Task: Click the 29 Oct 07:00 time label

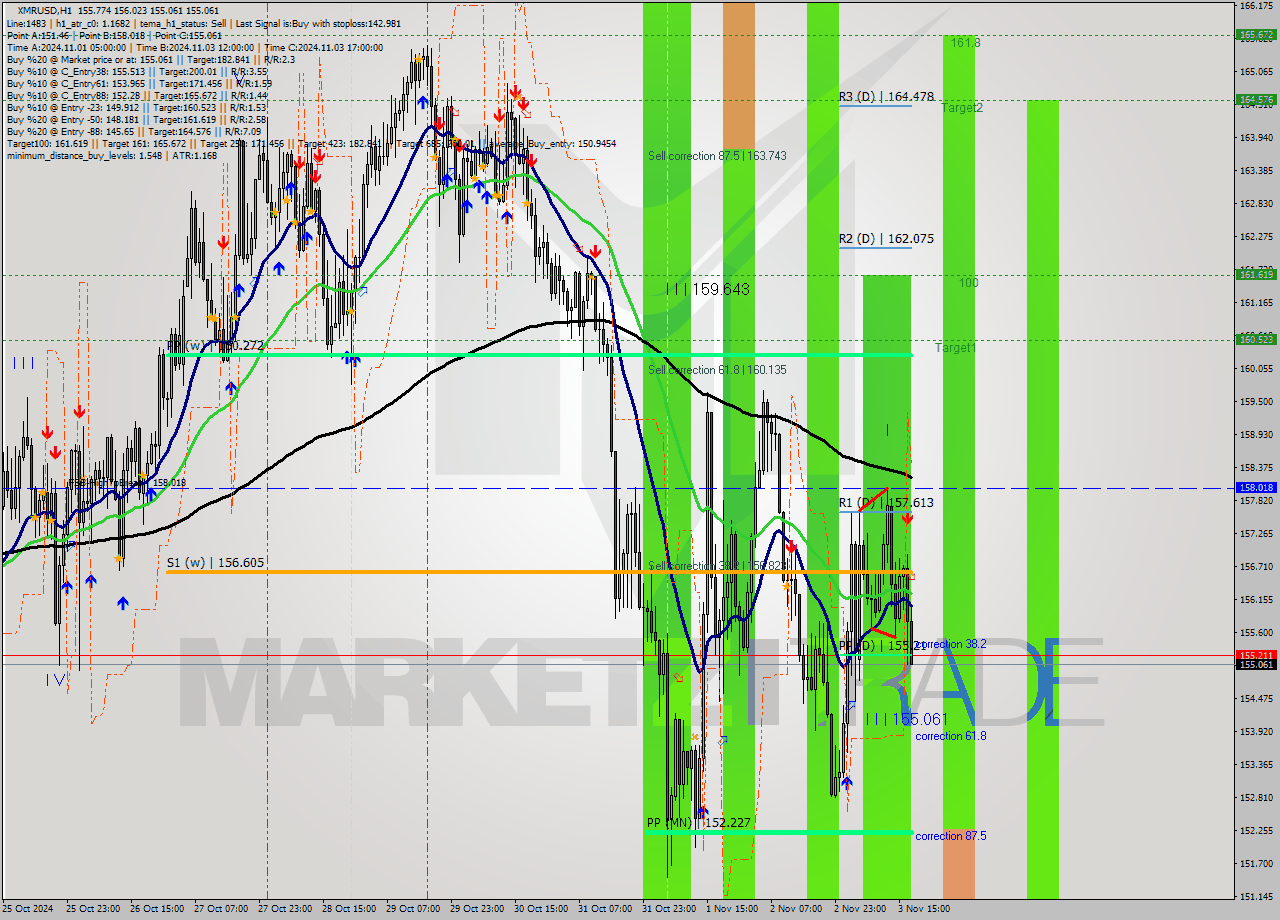Action: (x=414, y=909)
